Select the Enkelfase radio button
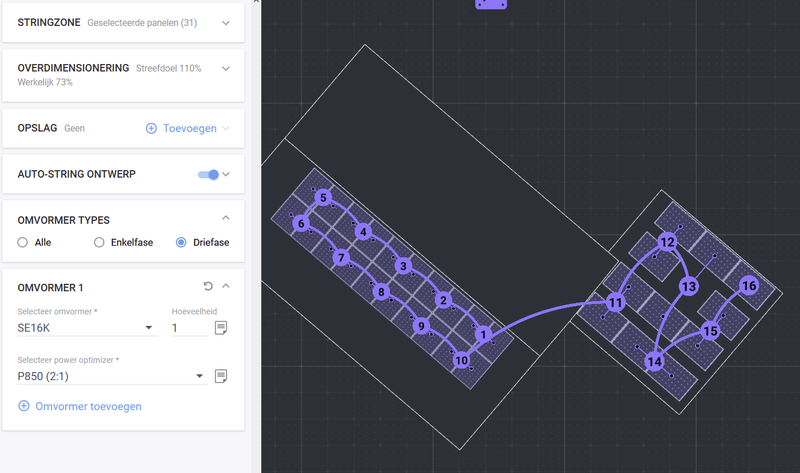This screenshot has width=800, height=473. coord(99,242)
